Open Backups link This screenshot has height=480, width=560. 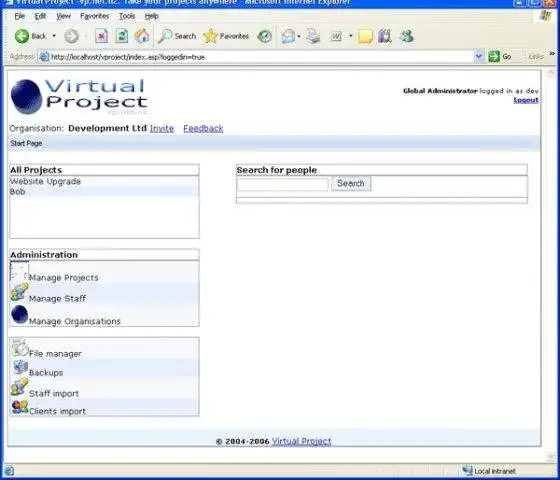point(46,373)
